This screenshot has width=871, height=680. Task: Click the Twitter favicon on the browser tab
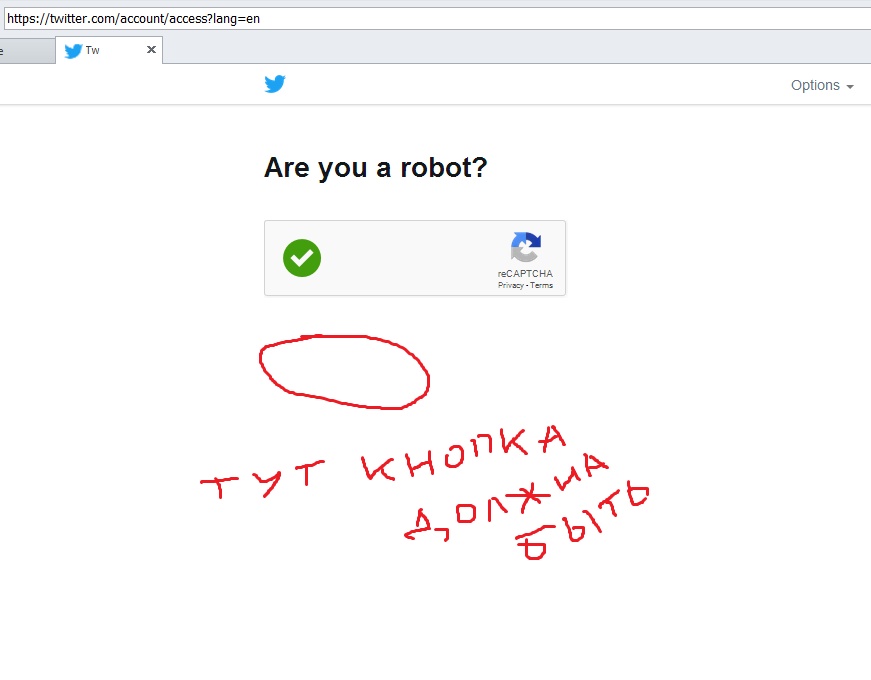[x=73, y=51]
